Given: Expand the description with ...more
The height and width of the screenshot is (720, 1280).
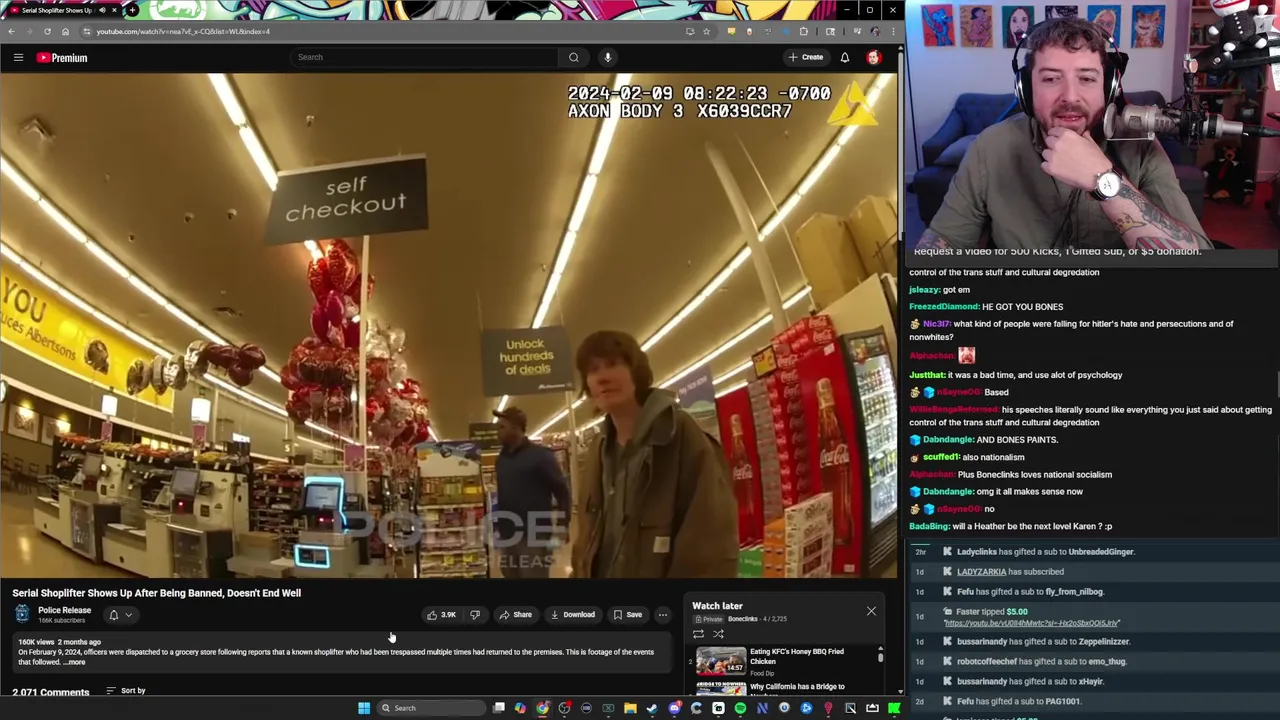Looking at the screenshot, I should coord(75,662).
